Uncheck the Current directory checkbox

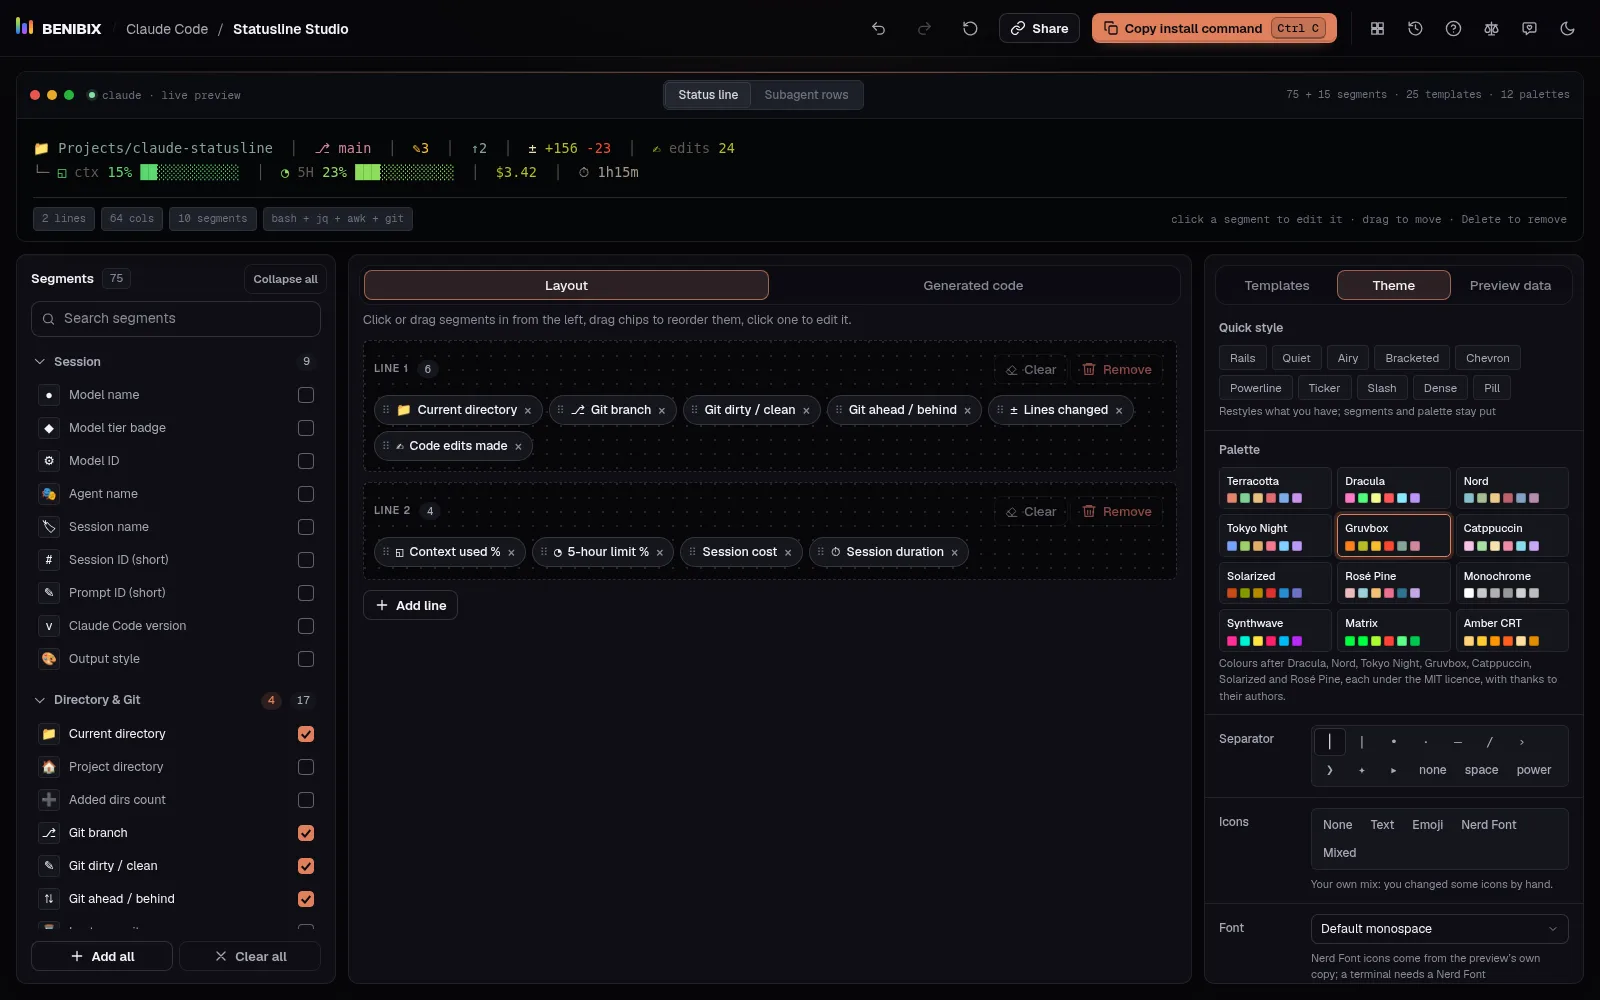(x=306, y=734)
